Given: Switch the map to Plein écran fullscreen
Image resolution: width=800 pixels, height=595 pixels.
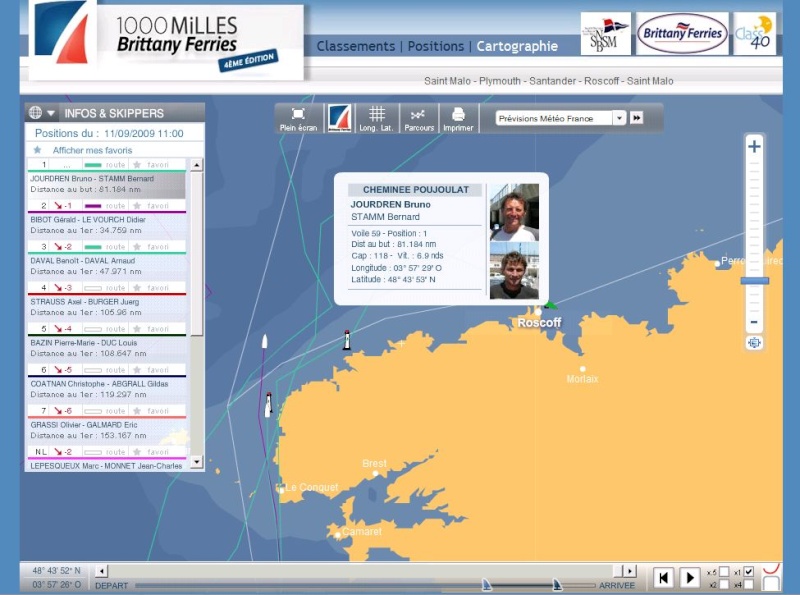Looking at the screenshot, I should [x=298, y=118].
